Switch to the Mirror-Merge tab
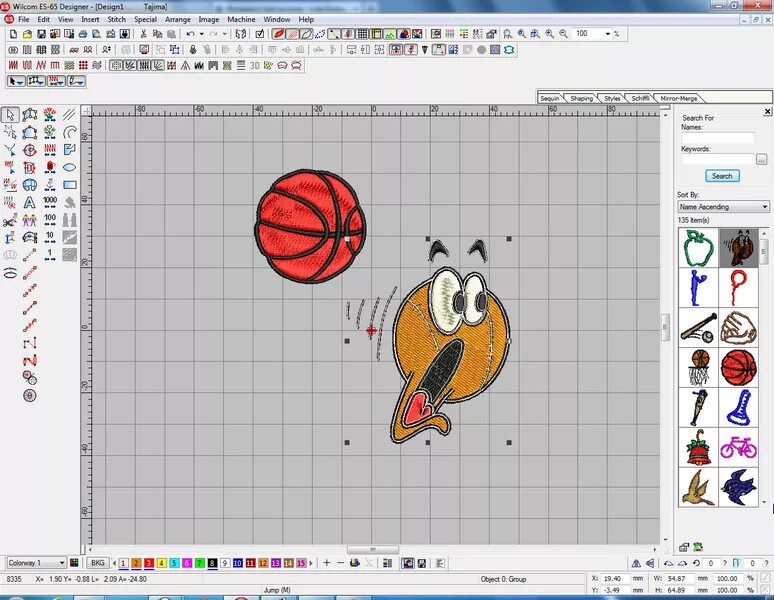The width and height of the screenshot is (774, 600). coord(679,98)
